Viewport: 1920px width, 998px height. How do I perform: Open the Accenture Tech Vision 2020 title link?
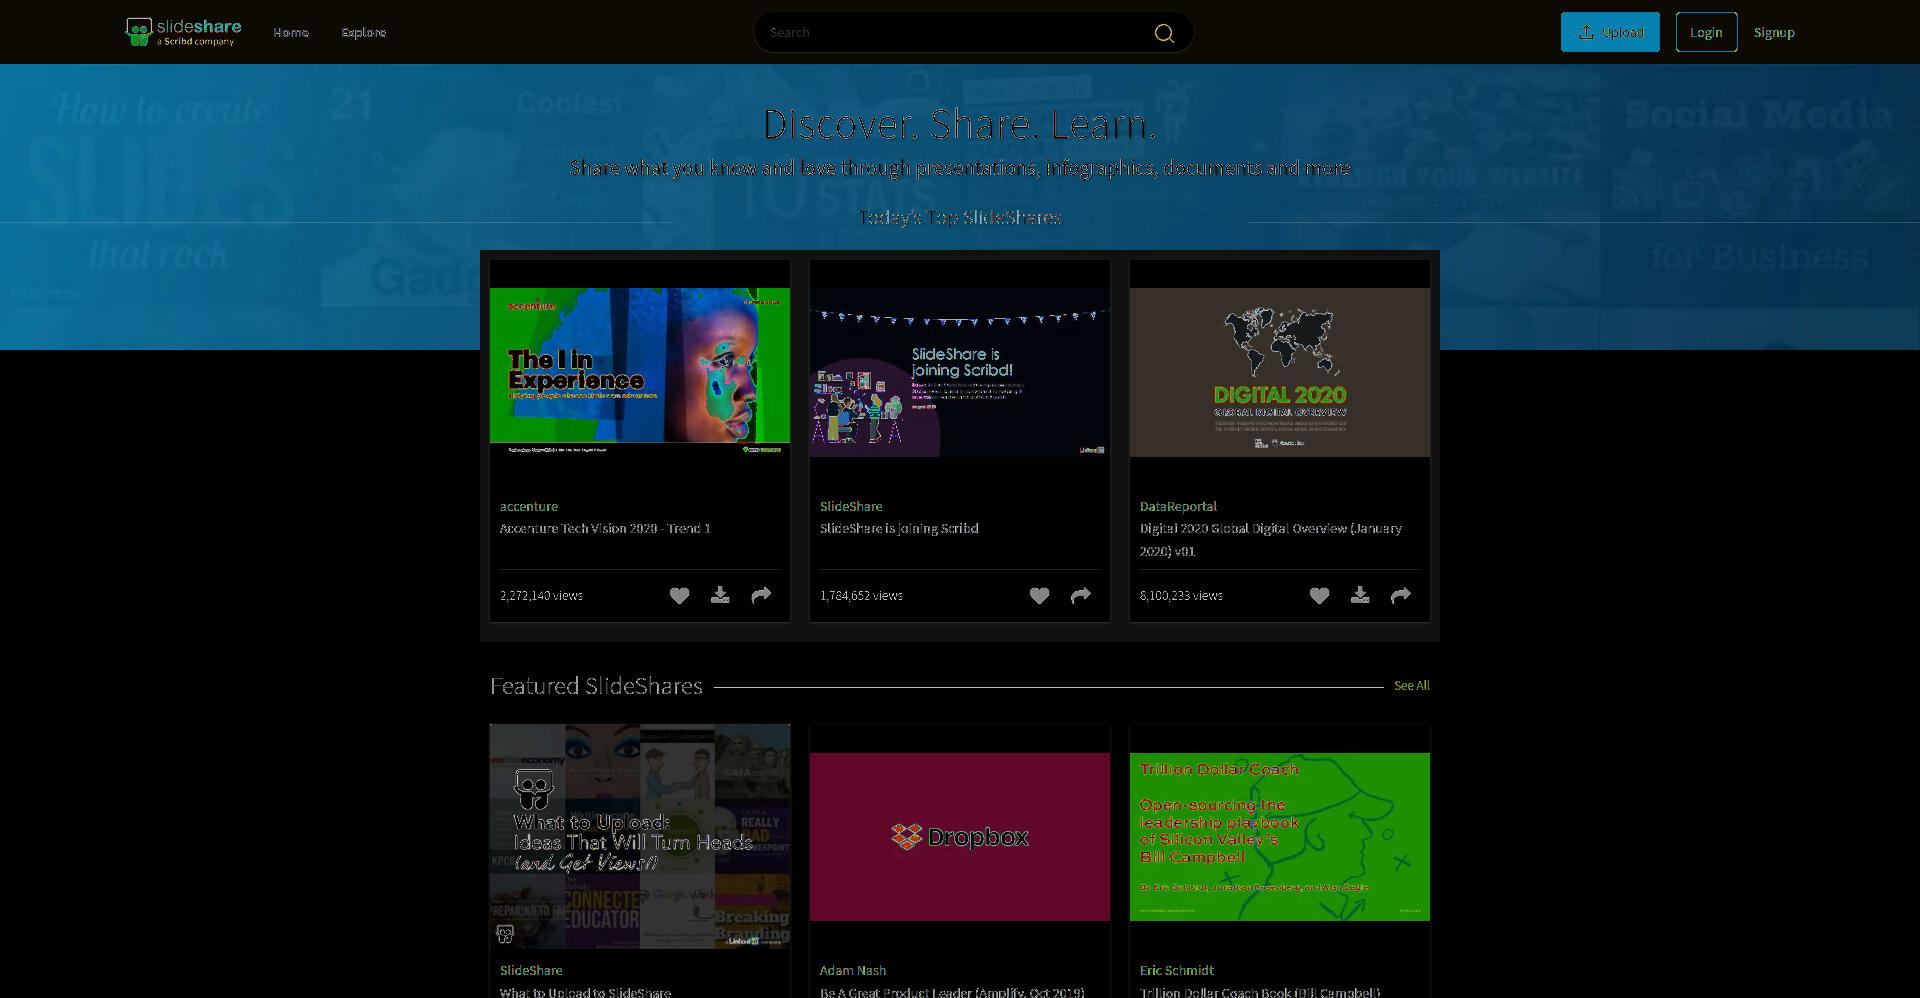pyautogui.click(x=605, y=529)
